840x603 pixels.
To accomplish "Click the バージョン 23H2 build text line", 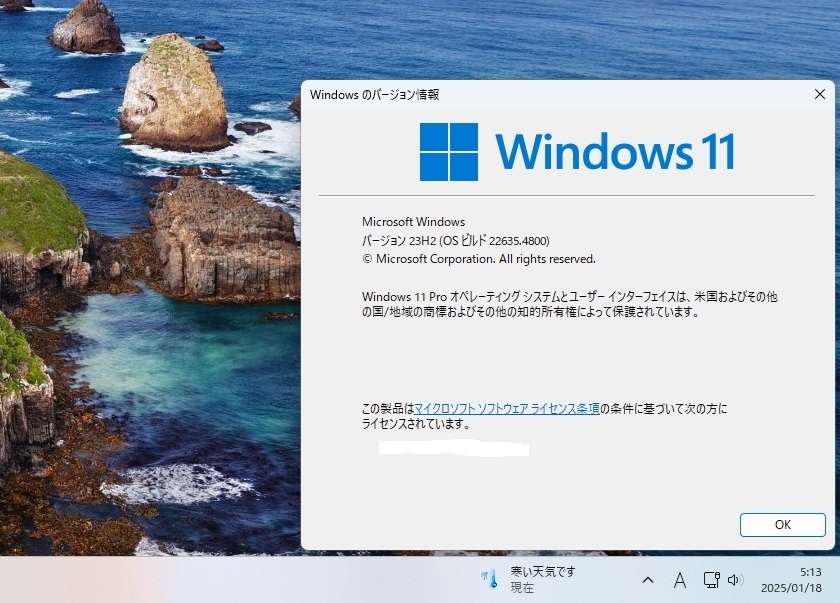I will pyautogui.click(x=456, y=240).
